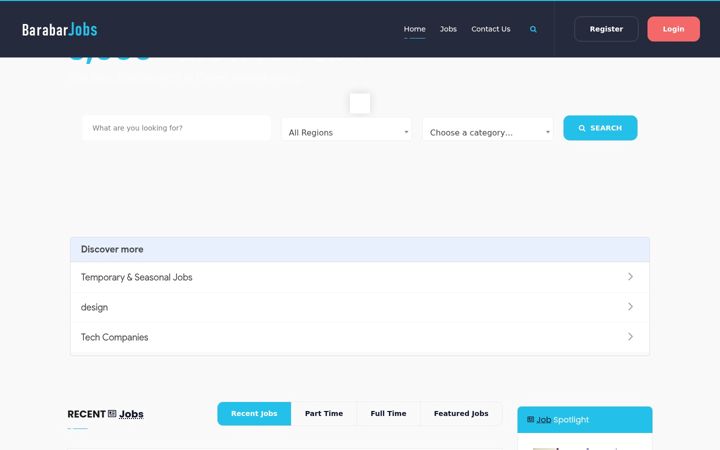Click the Register button
The height and width of the screenshot is (450, 720).
click(x=606, y=29)
